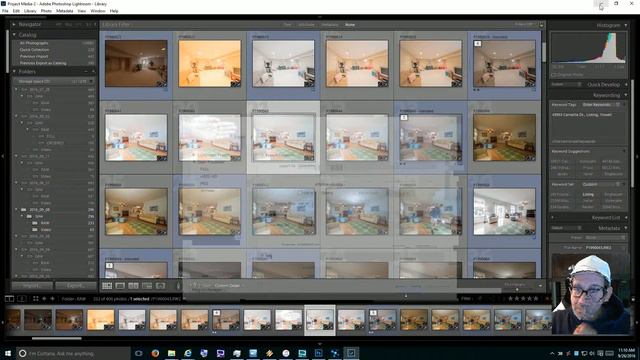Switch to Grid view in the toolbar
Screen dimensions: 640x360
(107, 286)
